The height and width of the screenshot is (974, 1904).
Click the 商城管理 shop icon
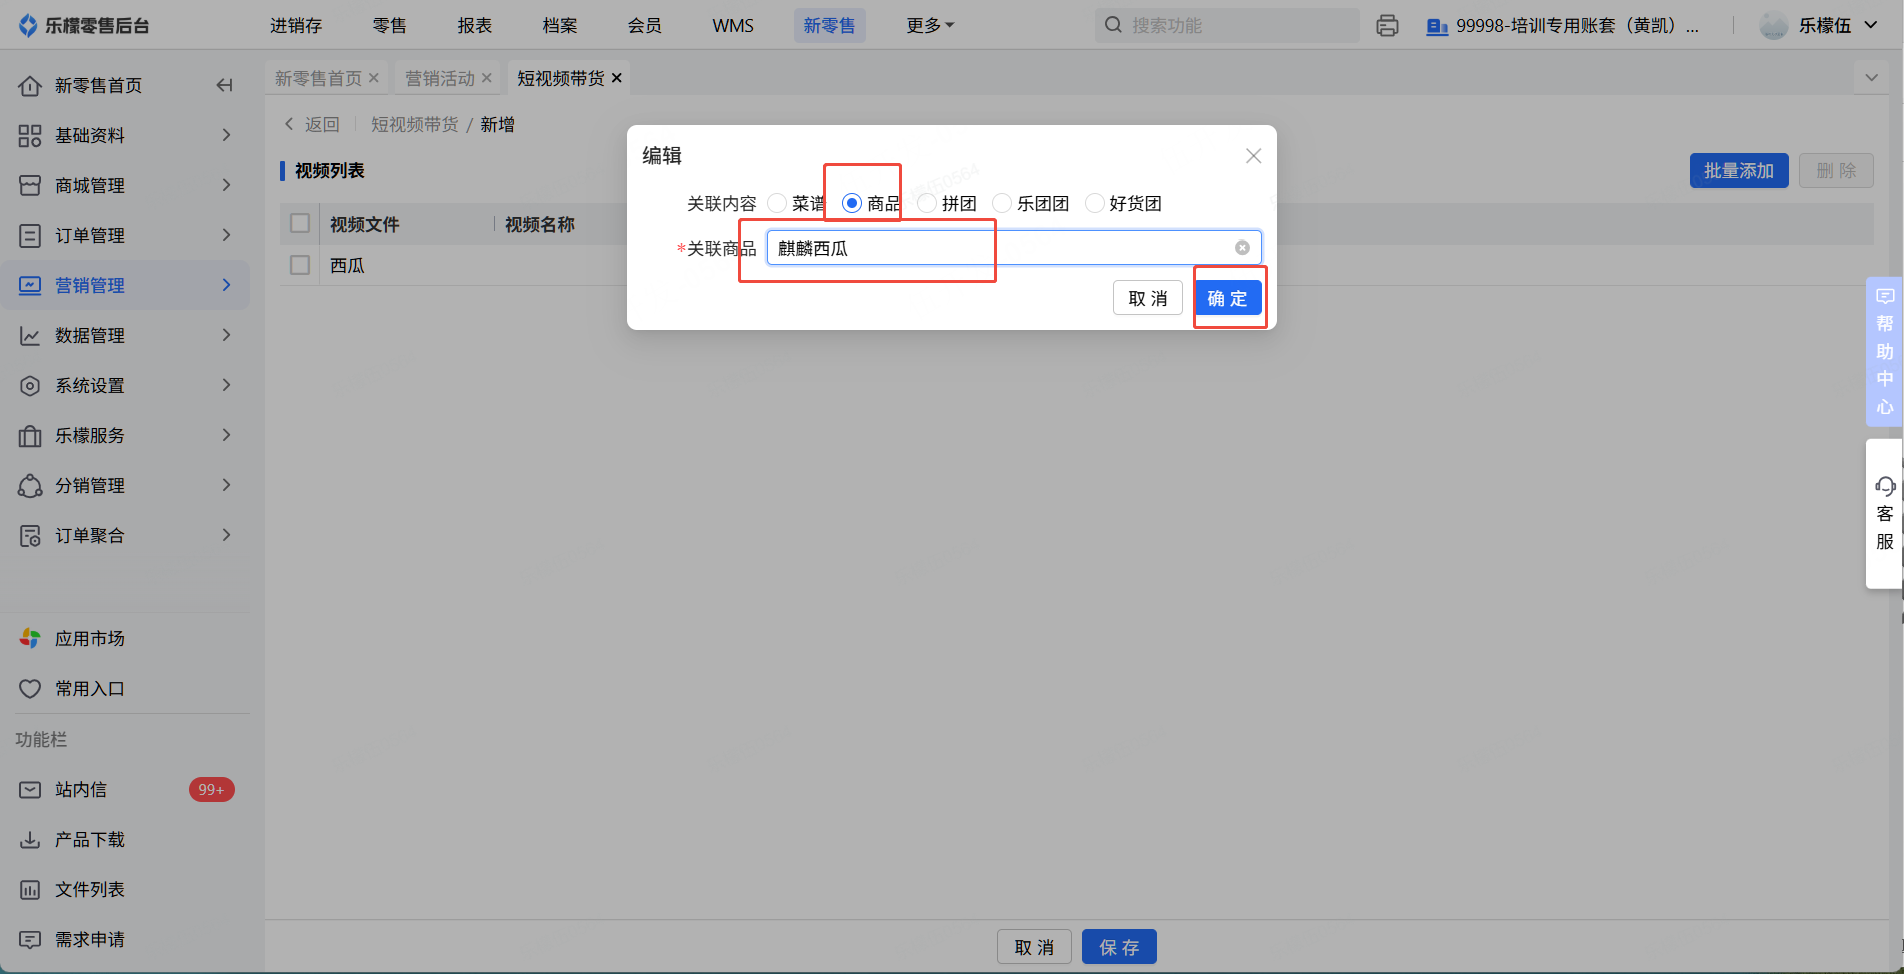coord(30,186)
